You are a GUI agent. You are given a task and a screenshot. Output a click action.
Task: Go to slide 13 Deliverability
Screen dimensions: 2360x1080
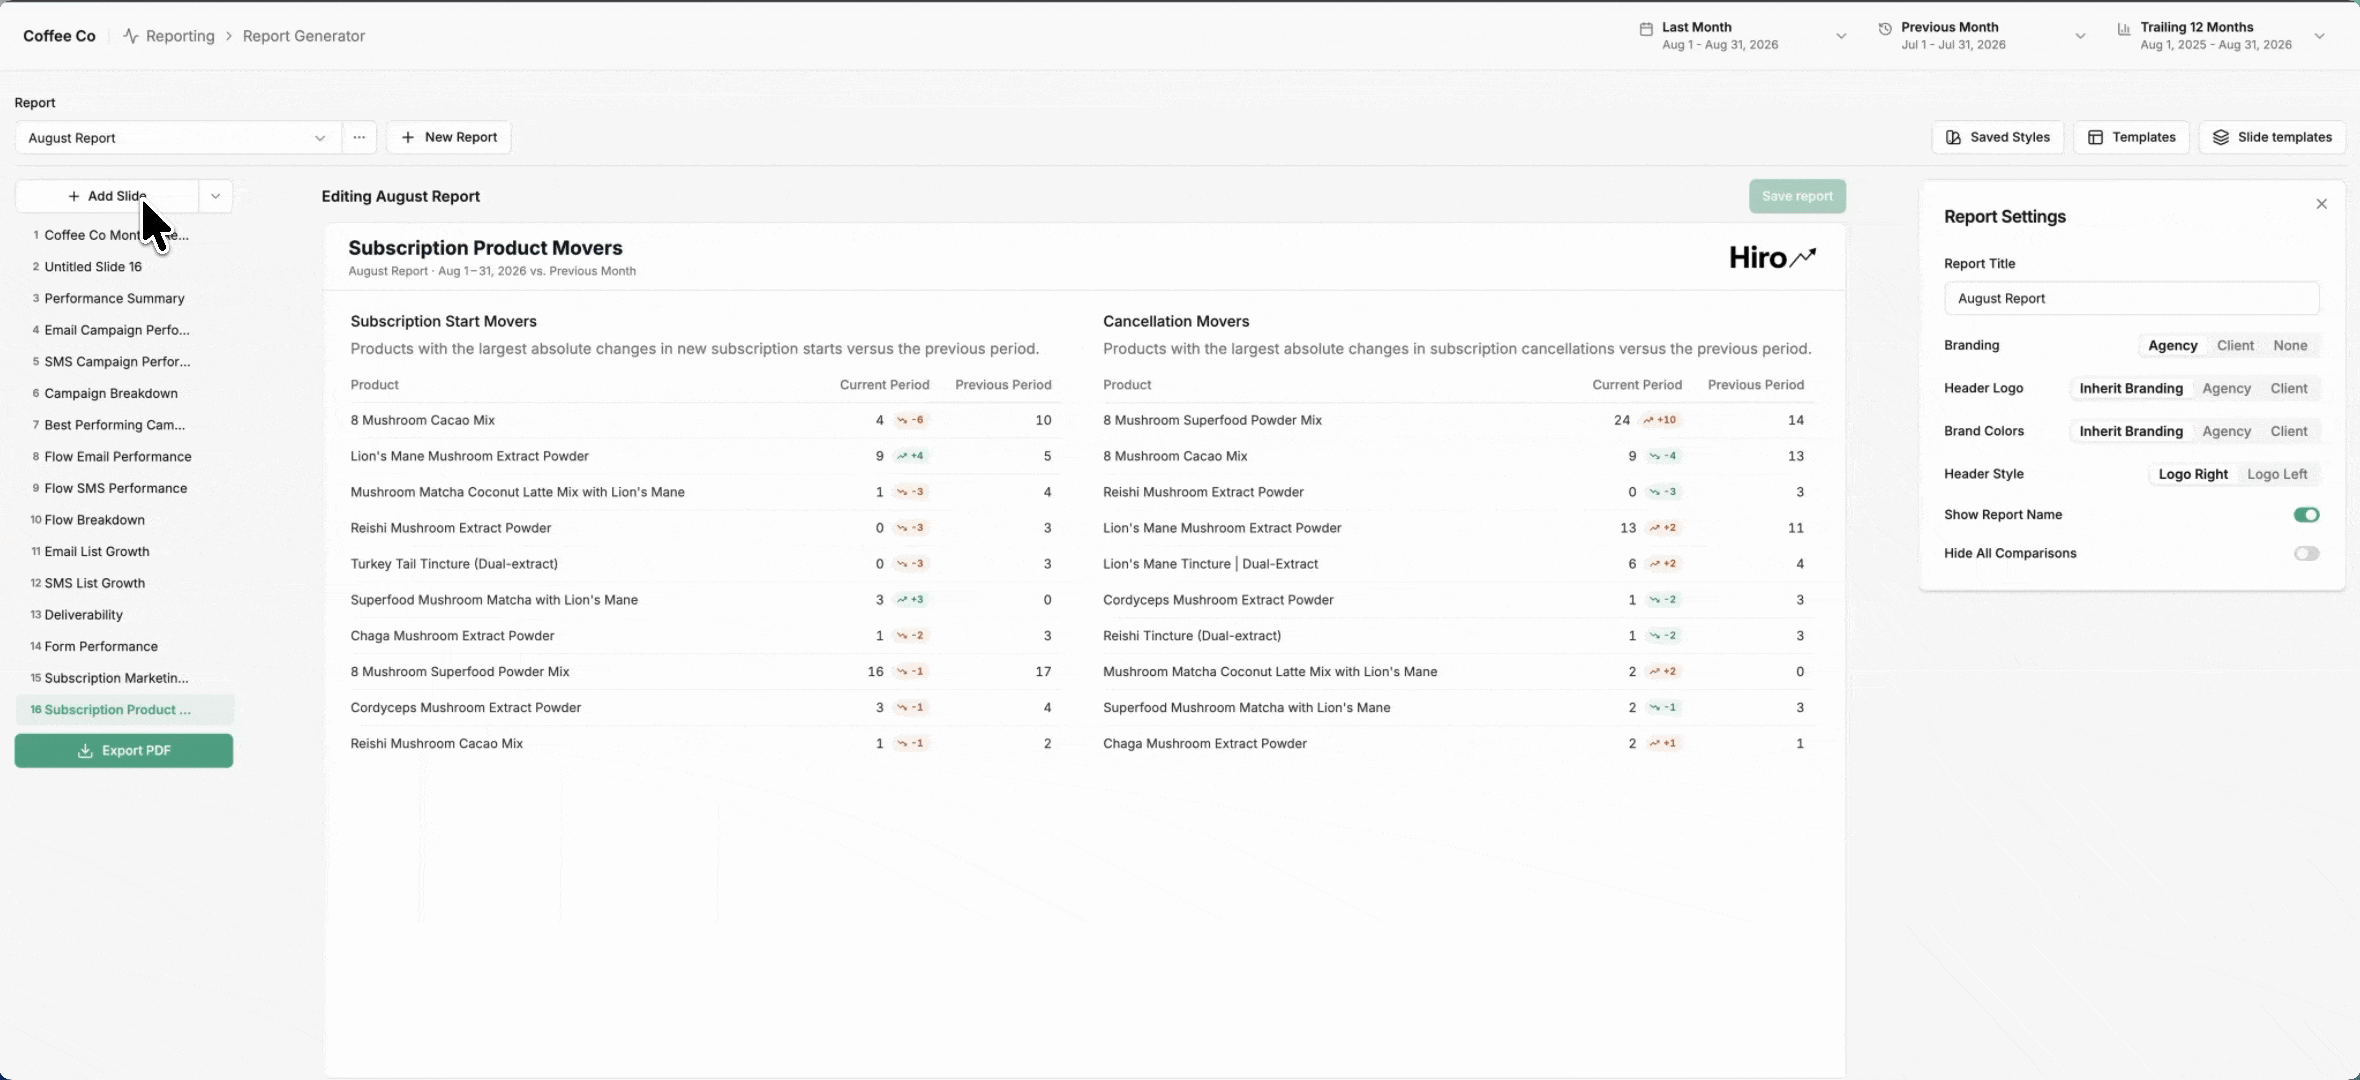click(124, 615)
